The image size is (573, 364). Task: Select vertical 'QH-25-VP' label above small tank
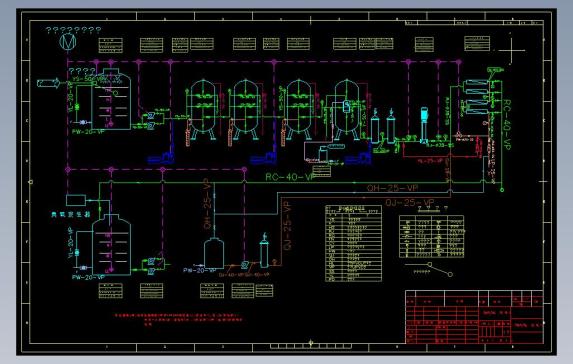pyautogui.click(x=207, y=204)
